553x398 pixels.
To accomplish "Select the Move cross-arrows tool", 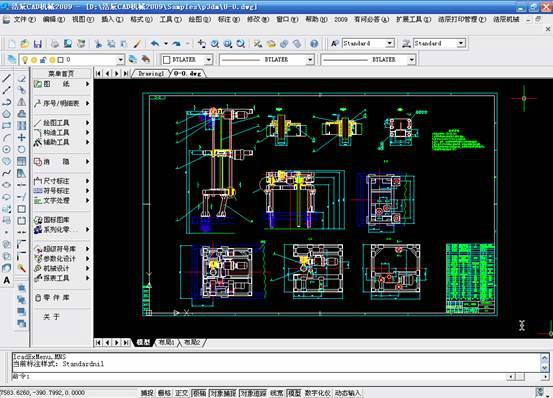I will coord(22,137).
